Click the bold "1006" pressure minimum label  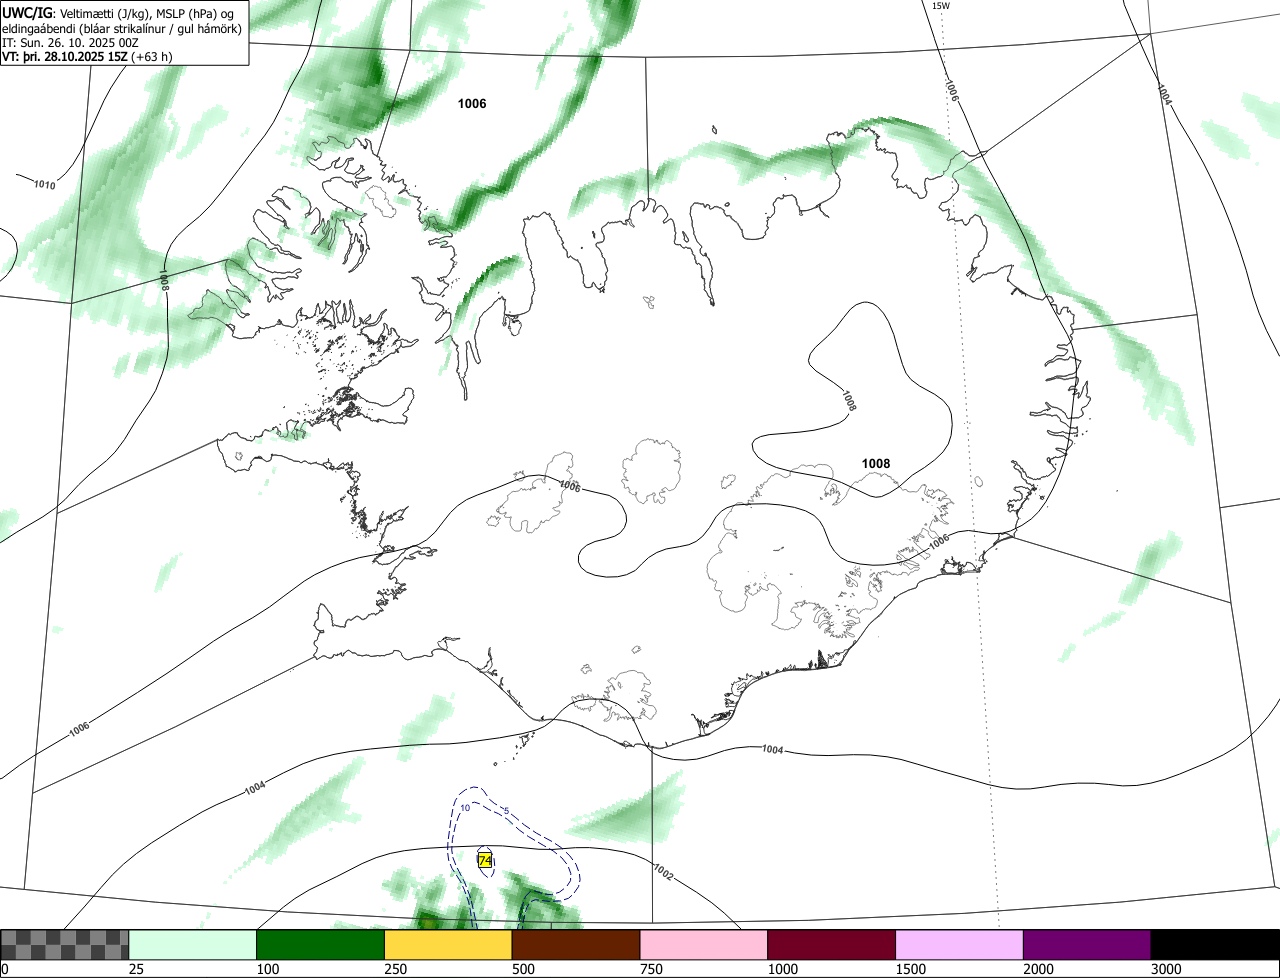tap(472, 103)
